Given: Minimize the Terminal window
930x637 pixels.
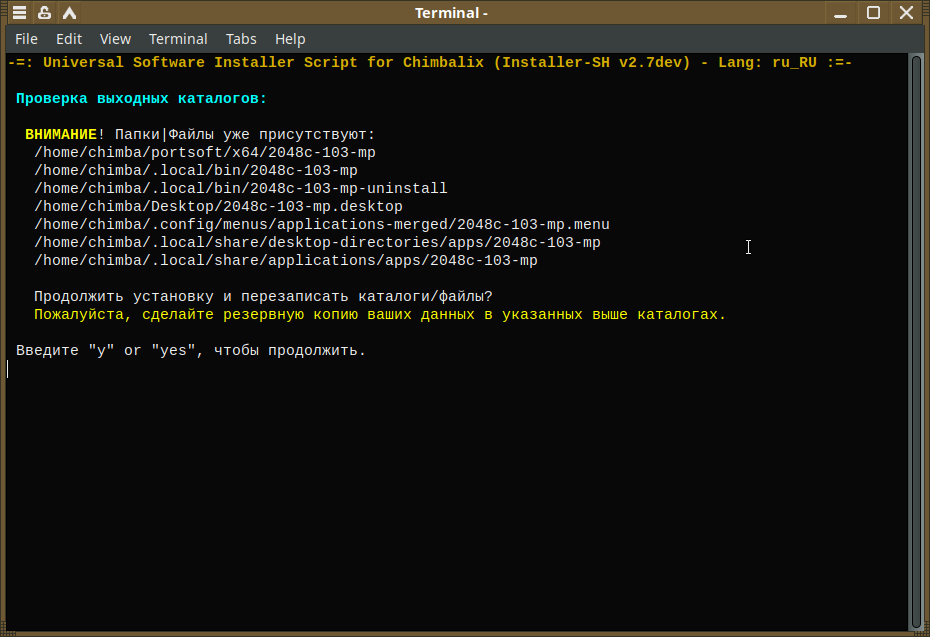Looking at the screenshot, I should 840,12.
